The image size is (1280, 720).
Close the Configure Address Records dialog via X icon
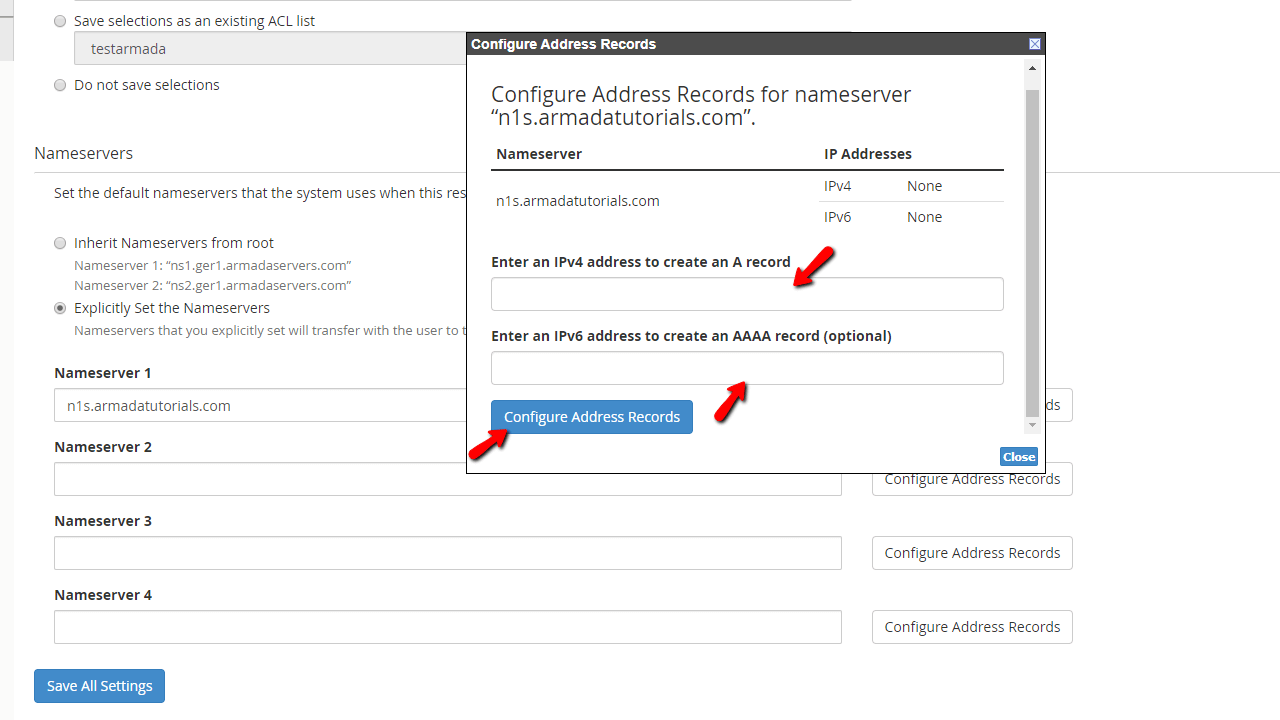[1035, 44]
